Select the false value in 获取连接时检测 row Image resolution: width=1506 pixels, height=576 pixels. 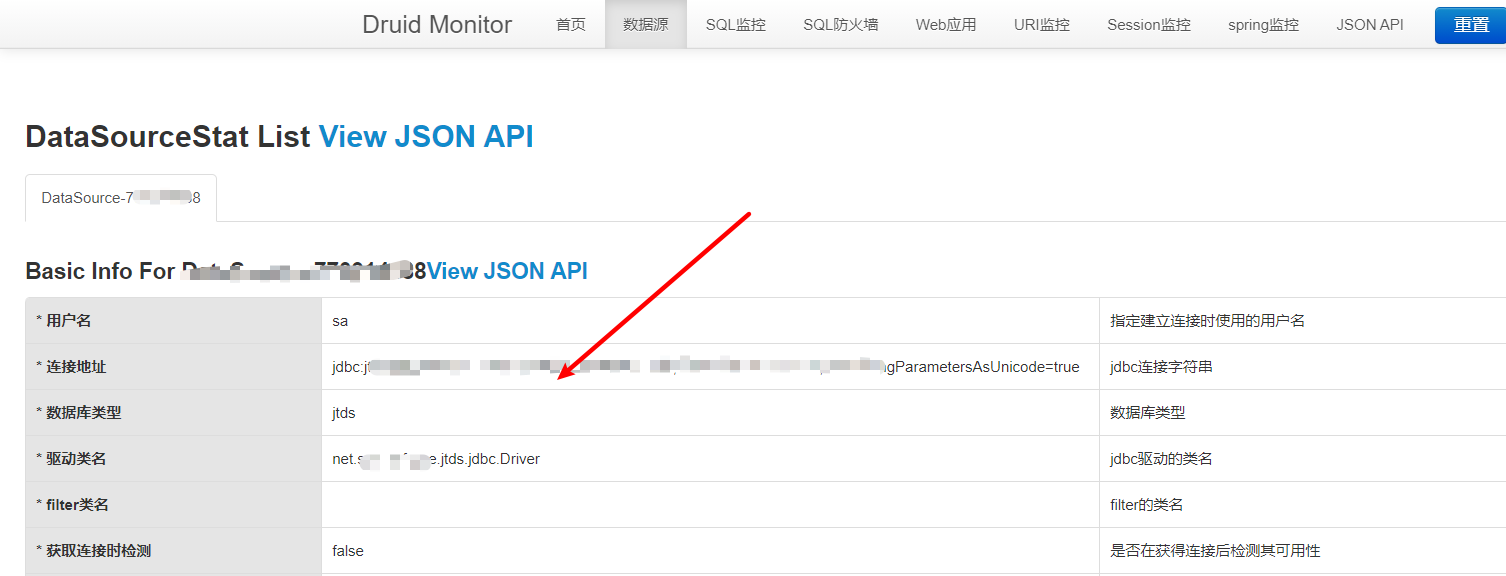pyautogui.click(x=348, y=551)
